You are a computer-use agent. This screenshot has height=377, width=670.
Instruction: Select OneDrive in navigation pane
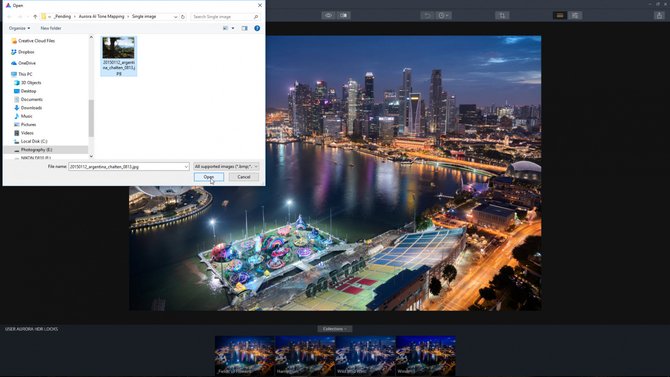24,63
